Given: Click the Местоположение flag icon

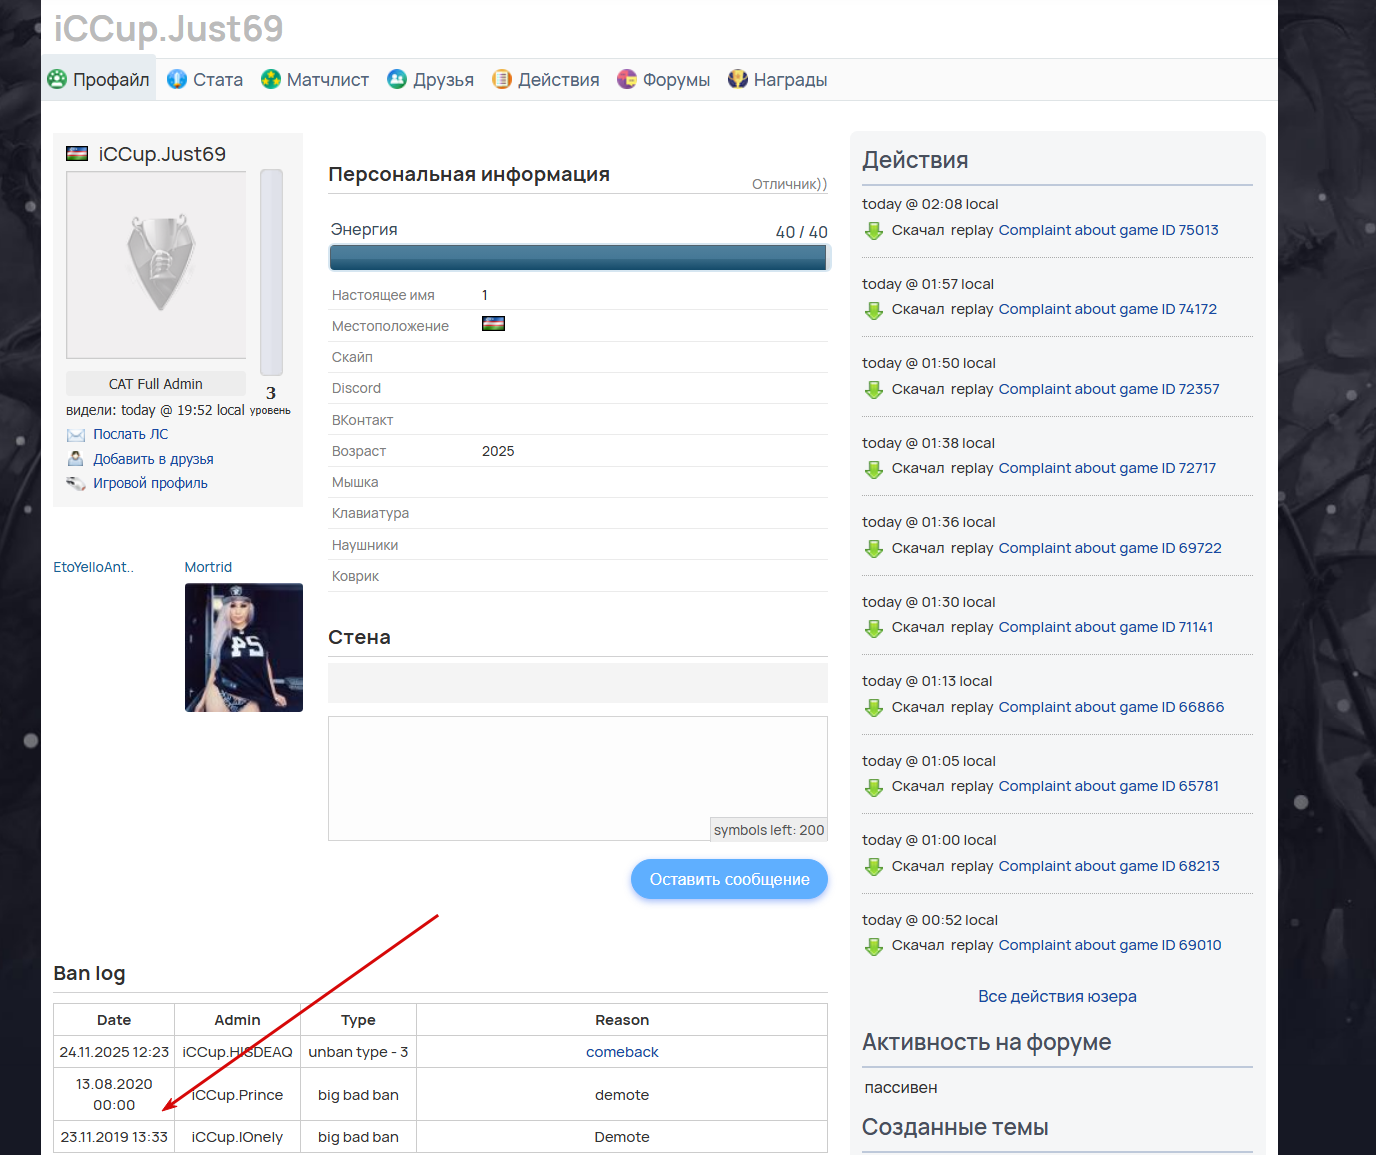Looking at the screenshot, I should pyautogui.click(x=493, y=324).
